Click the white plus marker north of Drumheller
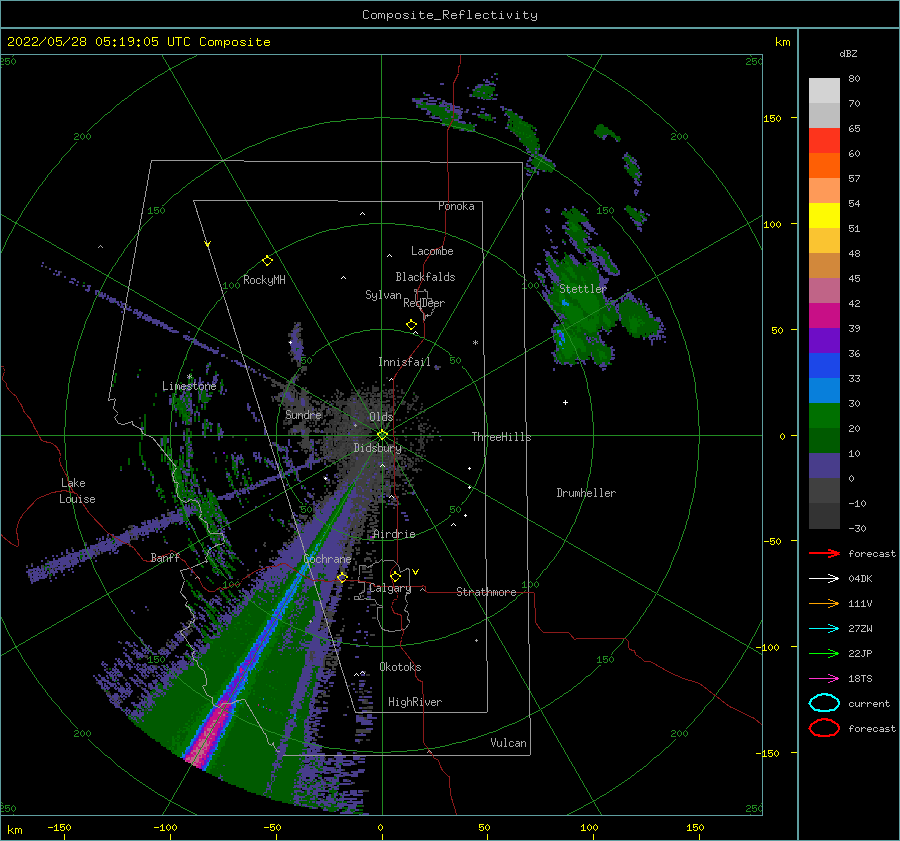Image resolution: width=900 pixels, height=841 pixels. (565, 402)
